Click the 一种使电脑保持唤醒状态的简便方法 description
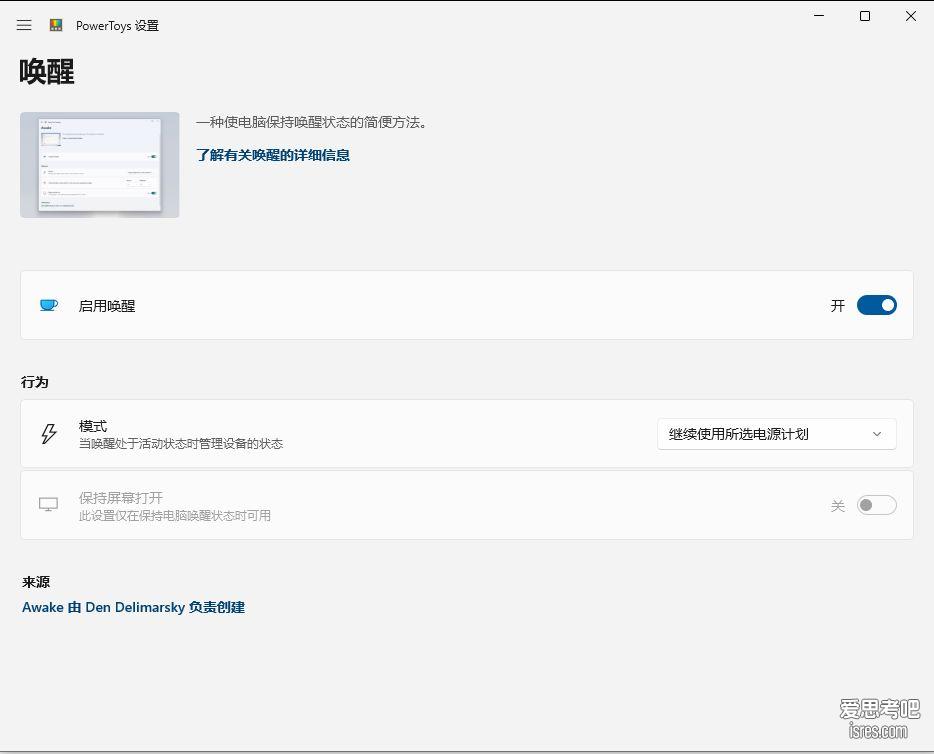The width and height of the screenshot is (934, 754). click(312, 122)
